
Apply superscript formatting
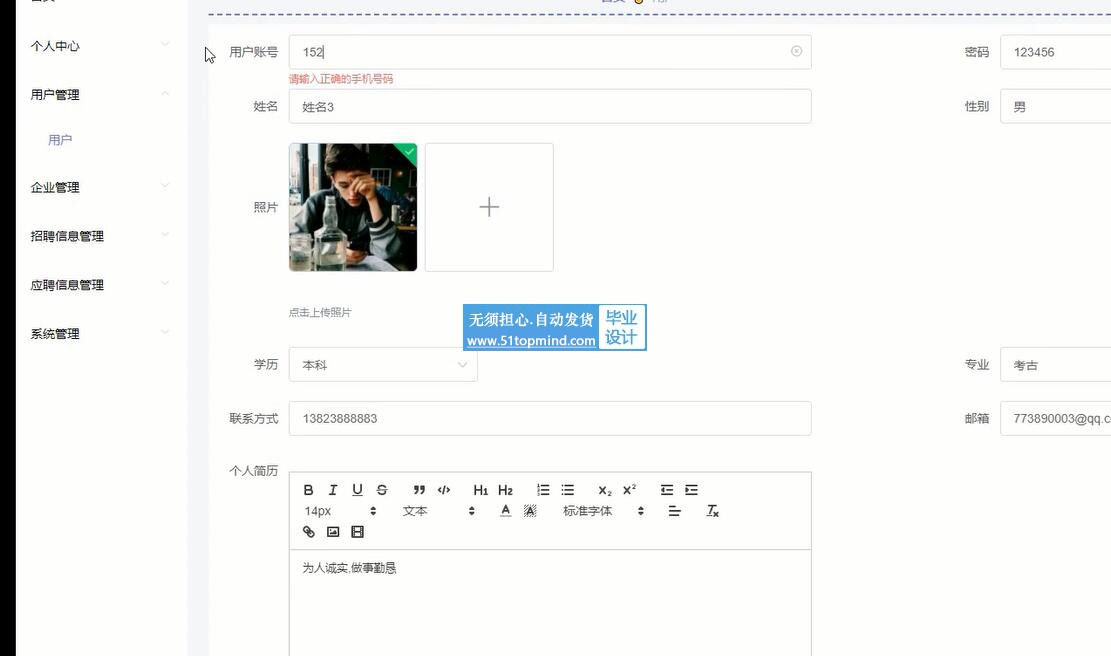pyautogui.click(x=629, y=490)
